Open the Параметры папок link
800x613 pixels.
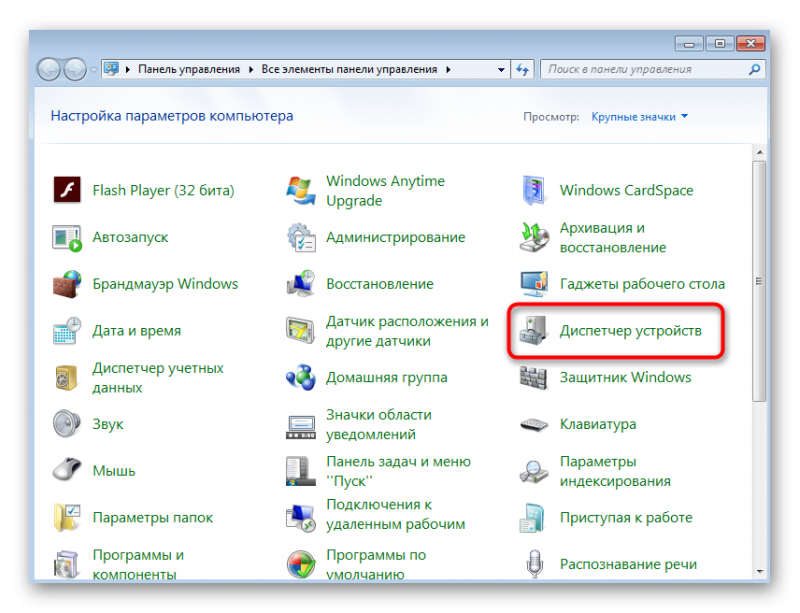click(153, 518)
